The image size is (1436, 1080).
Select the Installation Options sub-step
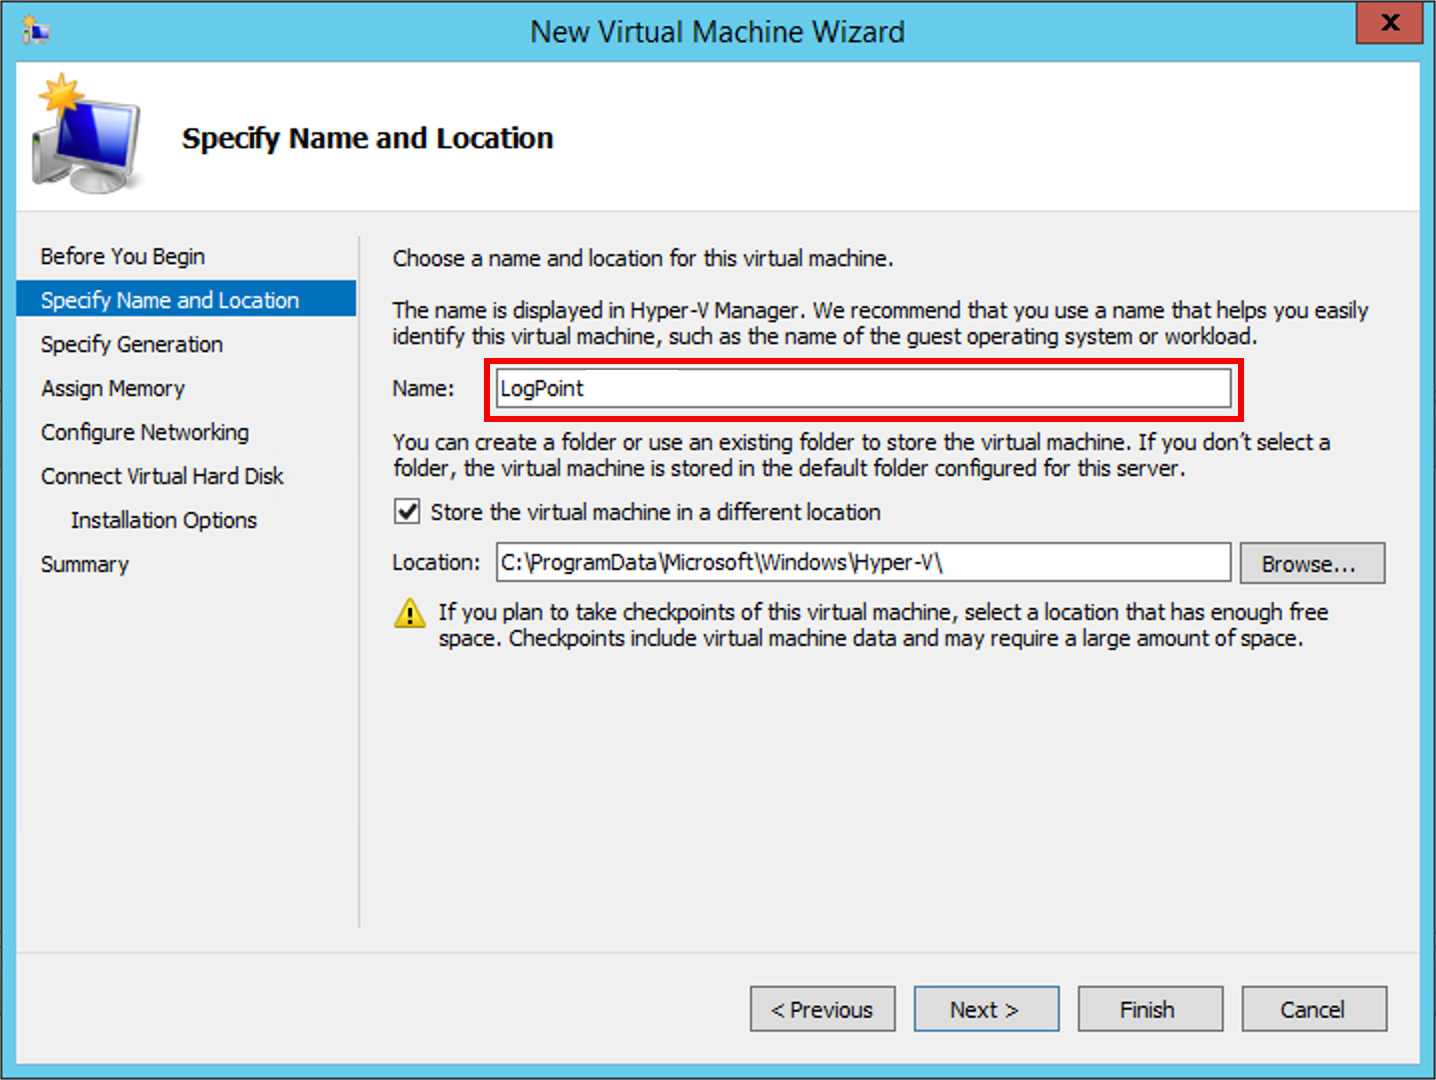point(163,520)
